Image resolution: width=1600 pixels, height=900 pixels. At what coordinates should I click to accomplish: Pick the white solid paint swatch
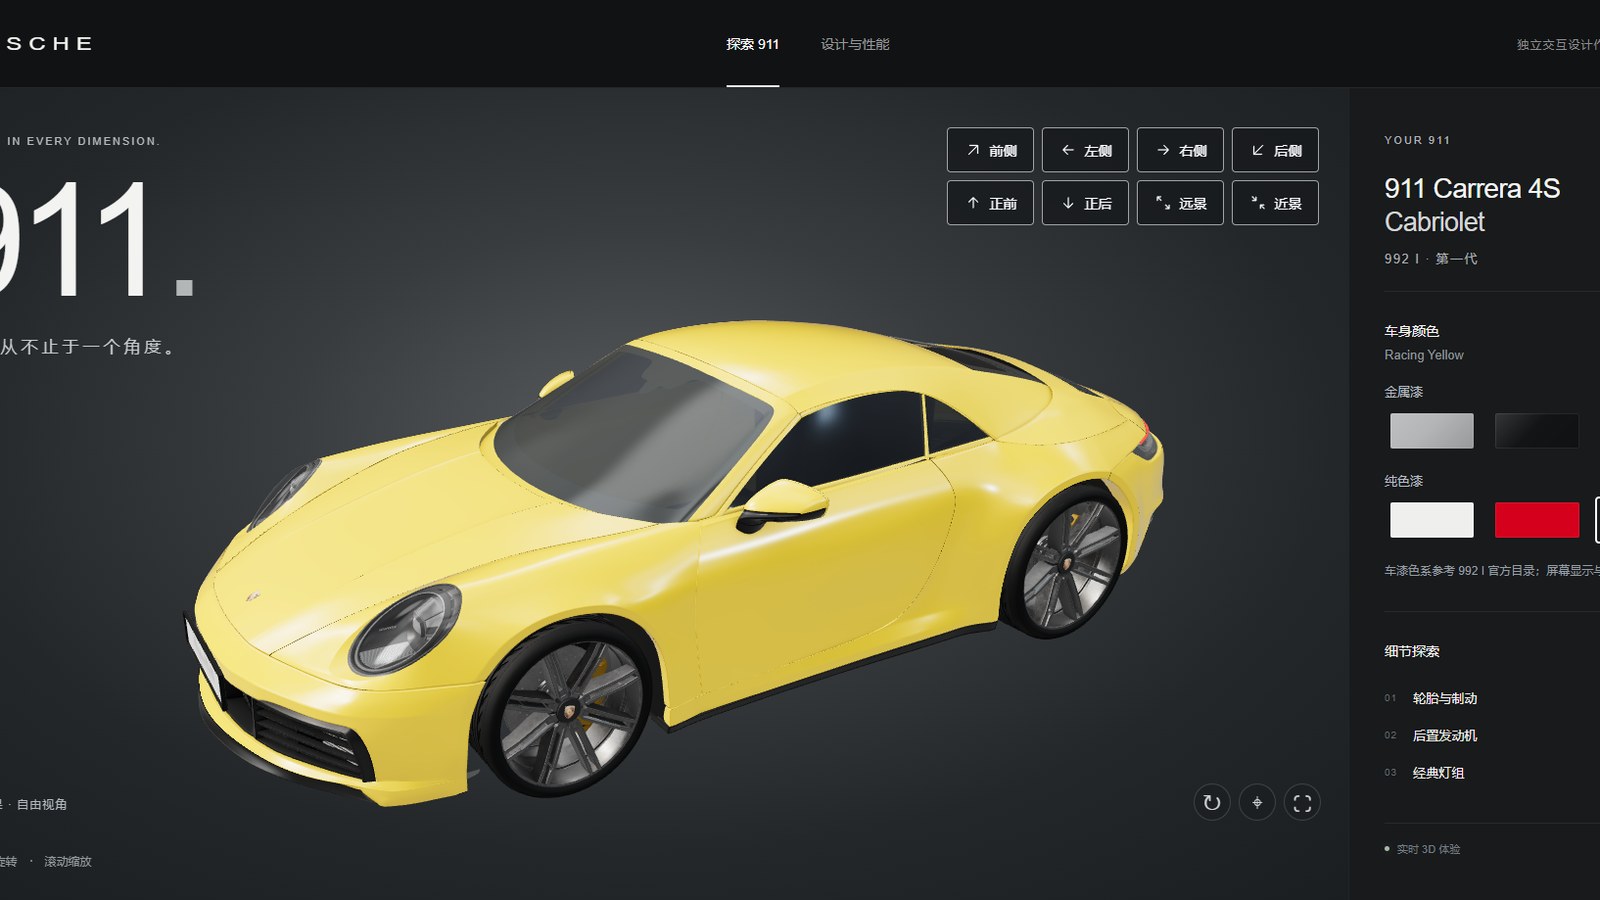(x=1431, y=520)
